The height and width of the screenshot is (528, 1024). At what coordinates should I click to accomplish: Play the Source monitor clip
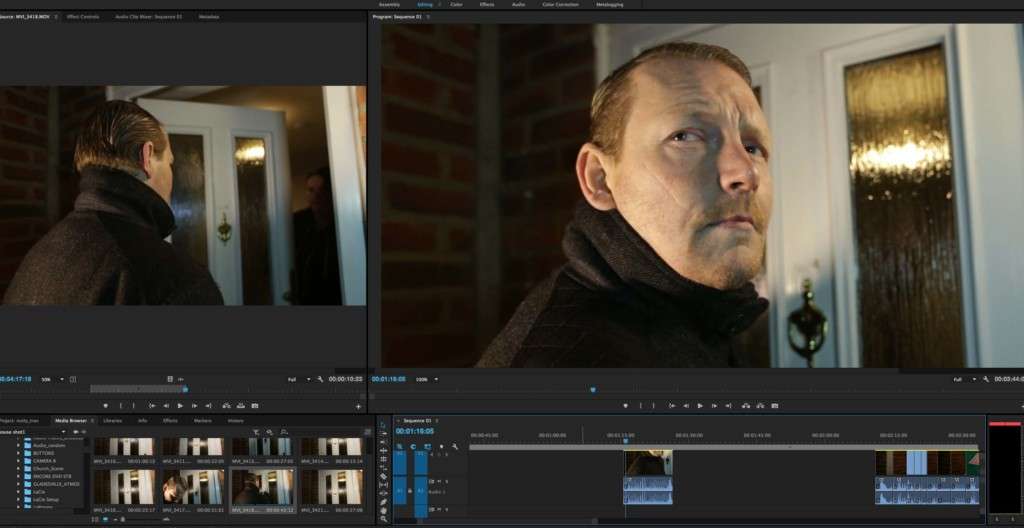pos(180,406)
